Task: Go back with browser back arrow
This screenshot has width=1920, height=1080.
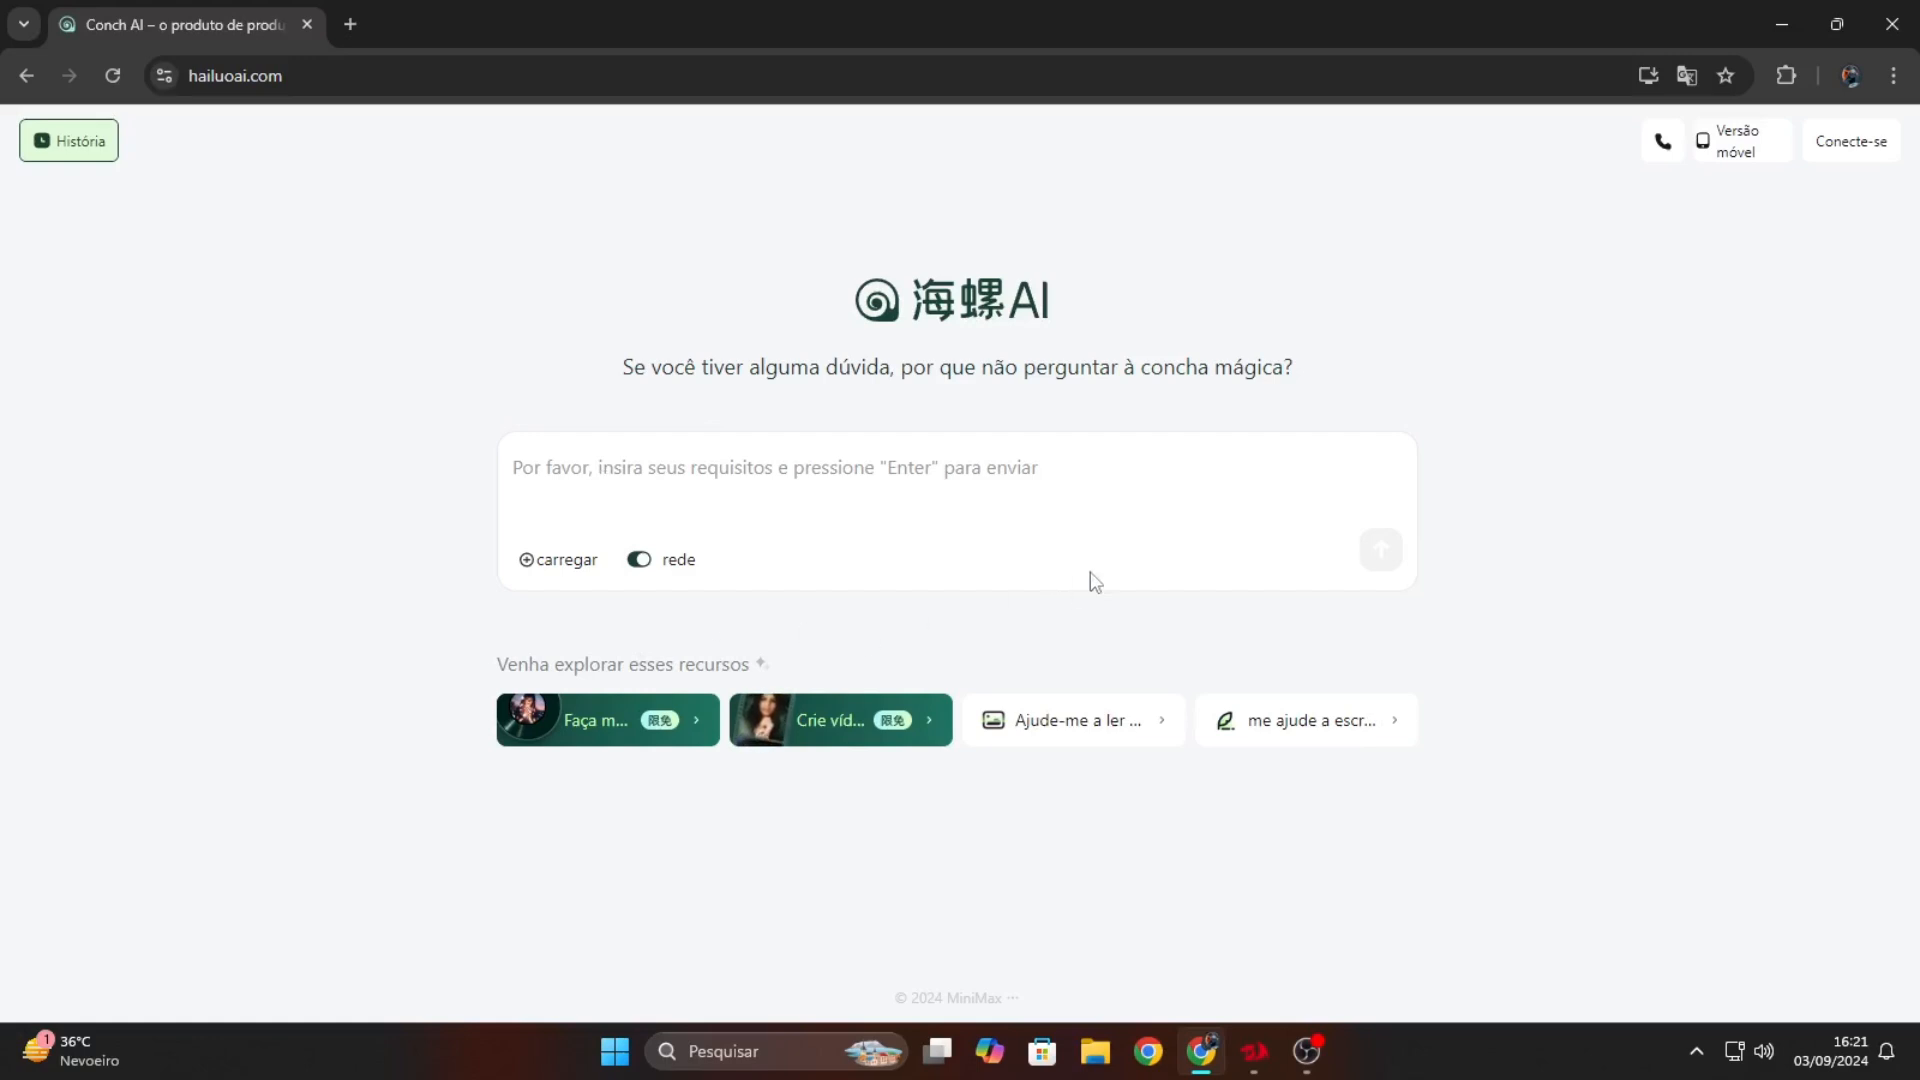Action: point(27,76)
